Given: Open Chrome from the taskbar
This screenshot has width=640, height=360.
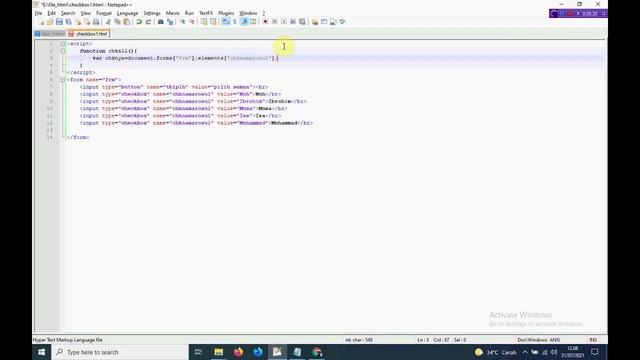Looking at the screenshot, I should tap(317, 352).
